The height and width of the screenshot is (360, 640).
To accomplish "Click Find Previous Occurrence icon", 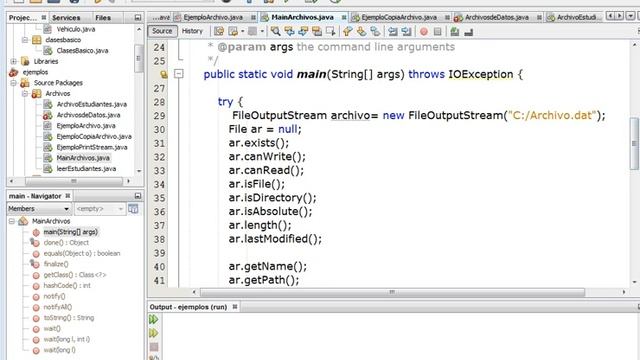I will tap(289, 31).
